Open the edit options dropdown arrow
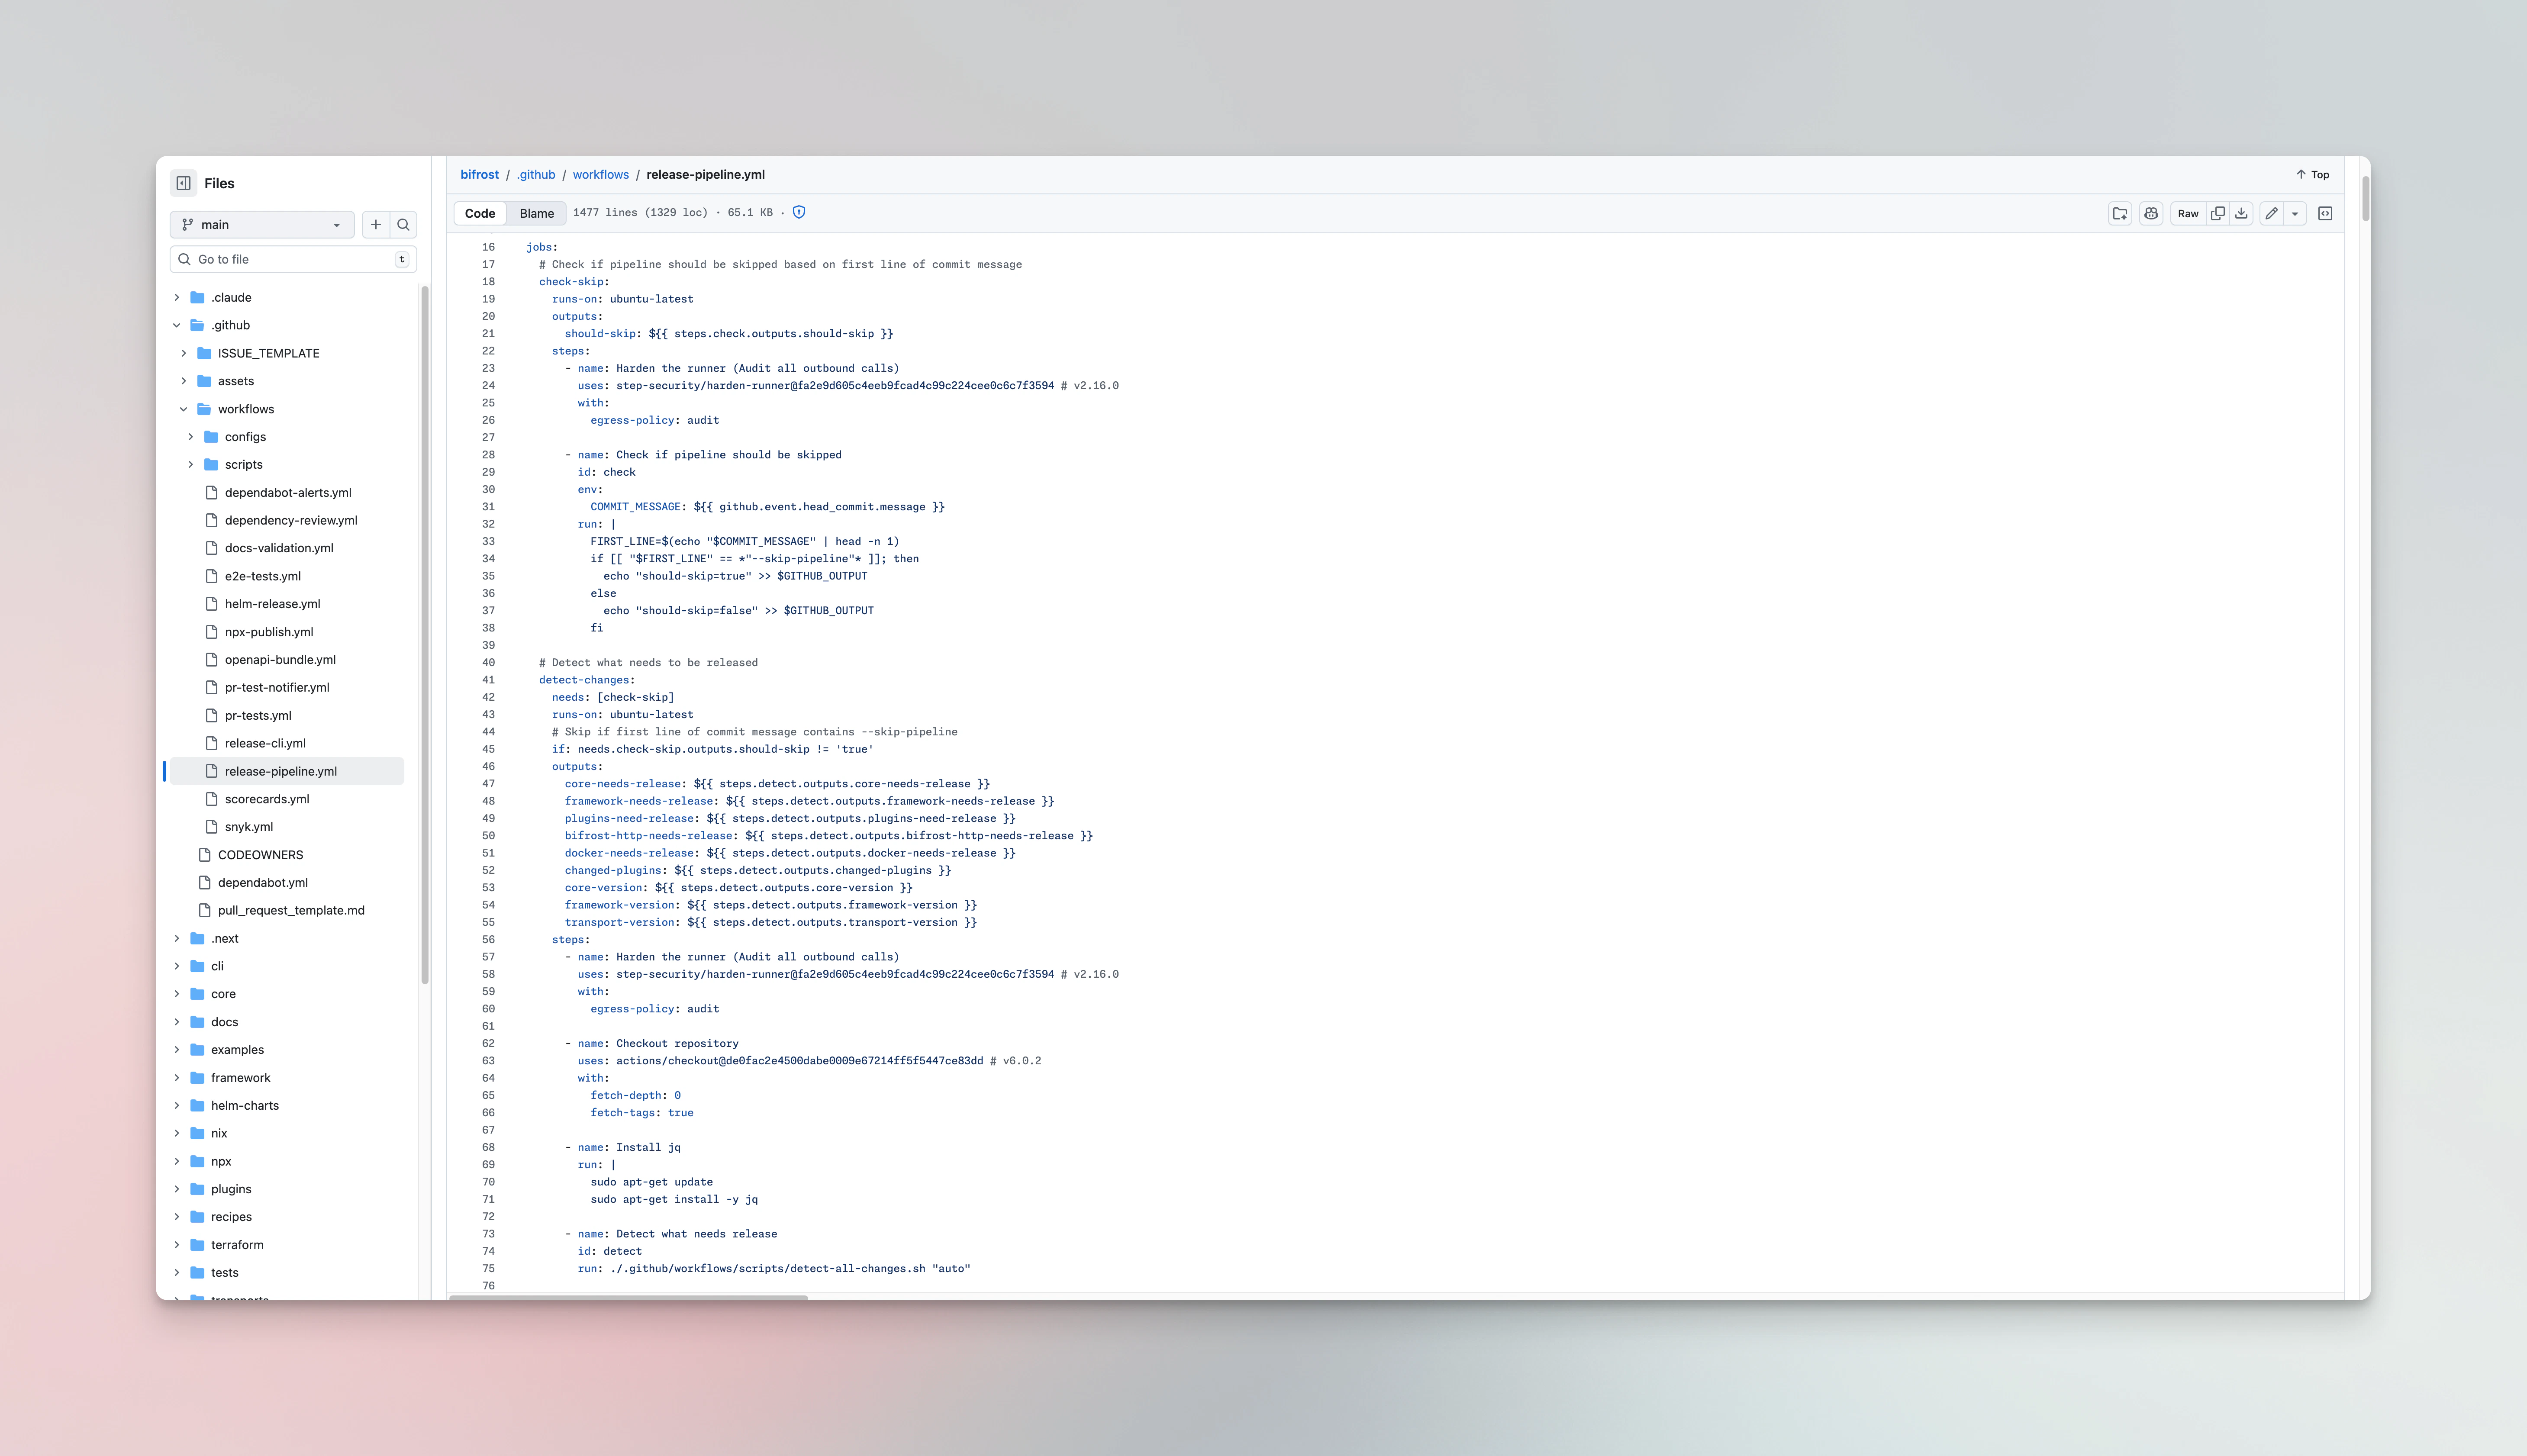The height and width of the screenshot is (1456, 2527). pos(2296,213)
